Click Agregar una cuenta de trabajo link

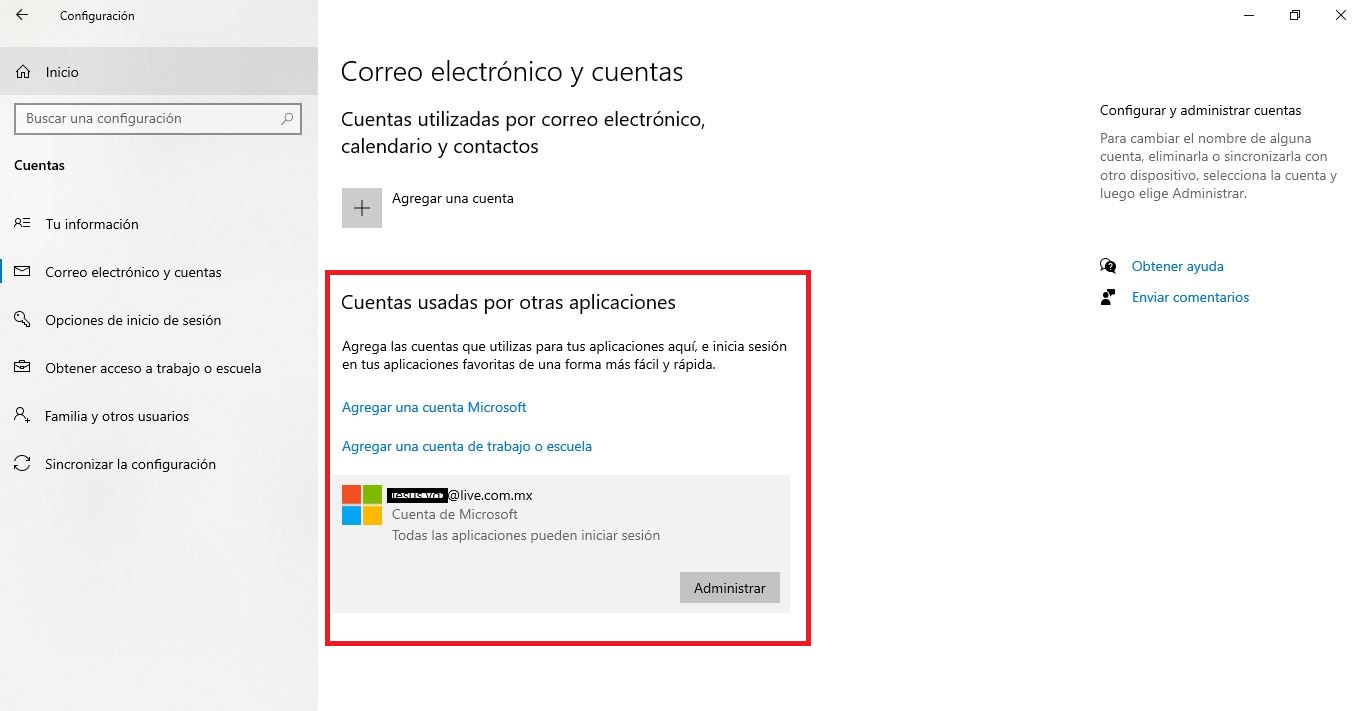467,446
